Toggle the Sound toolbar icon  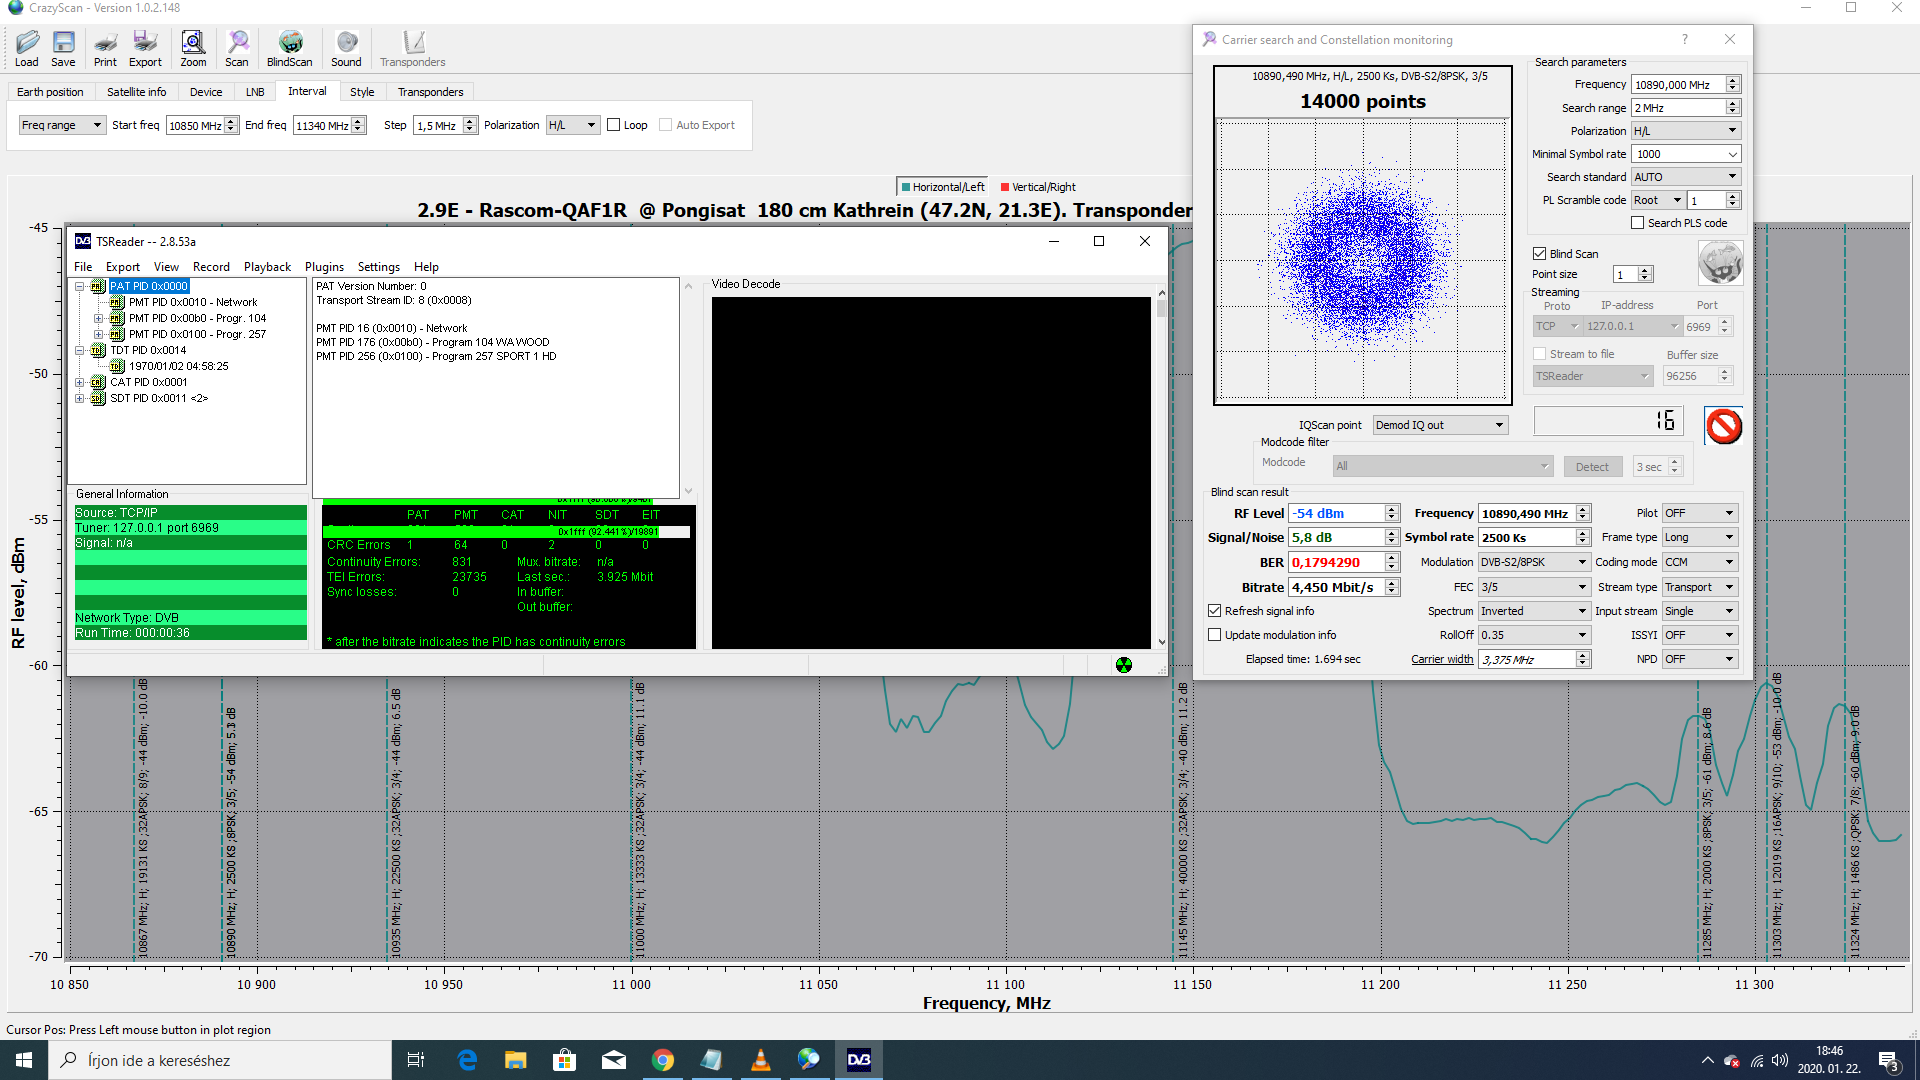[346, 48]
